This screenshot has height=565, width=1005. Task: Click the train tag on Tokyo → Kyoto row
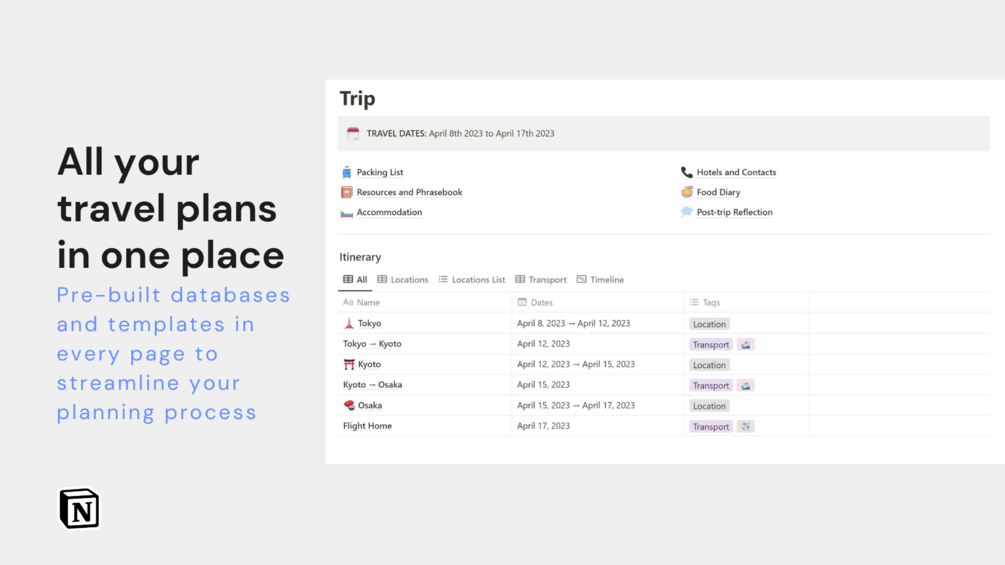[x=746, y=345]
